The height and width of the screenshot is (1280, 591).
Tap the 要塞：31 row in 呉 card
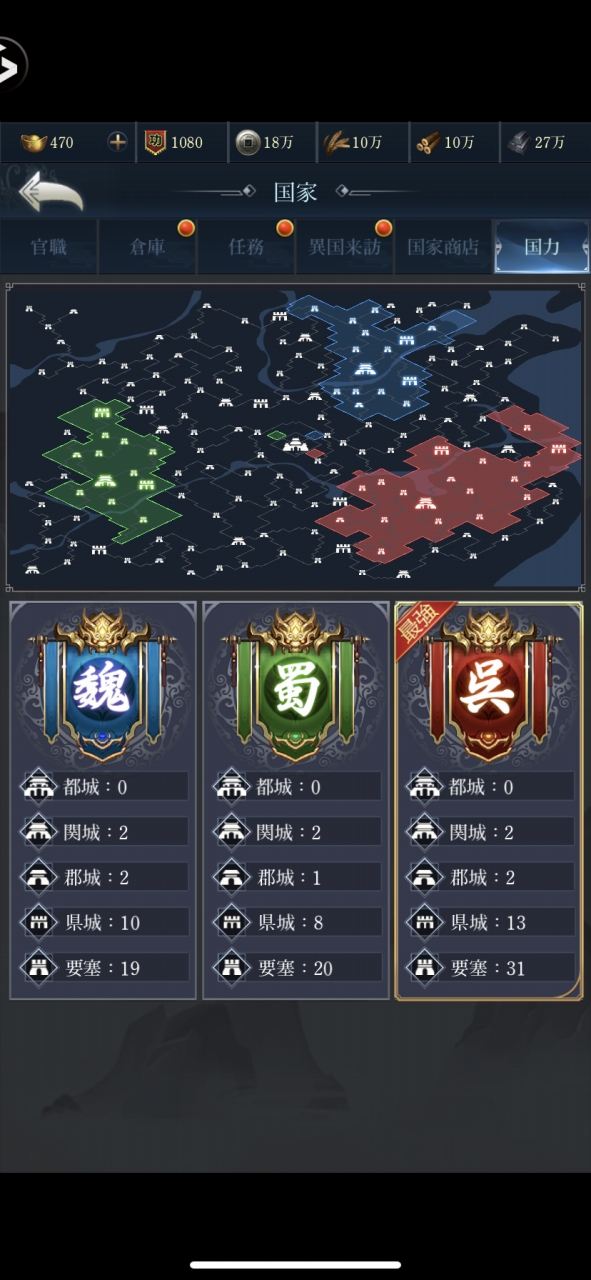[488, 968]
